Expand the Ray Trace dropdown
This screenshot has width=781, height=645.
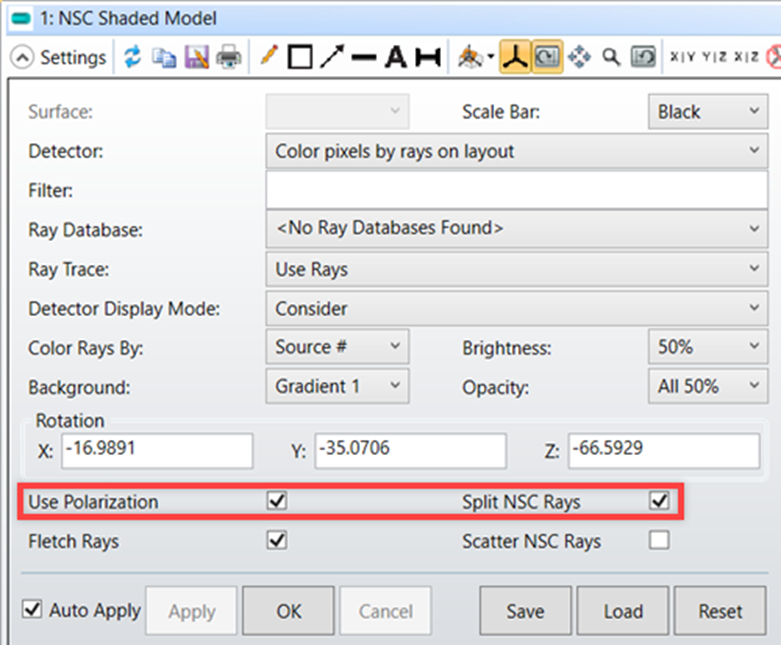pyautogui.click(x=517, y=269)
